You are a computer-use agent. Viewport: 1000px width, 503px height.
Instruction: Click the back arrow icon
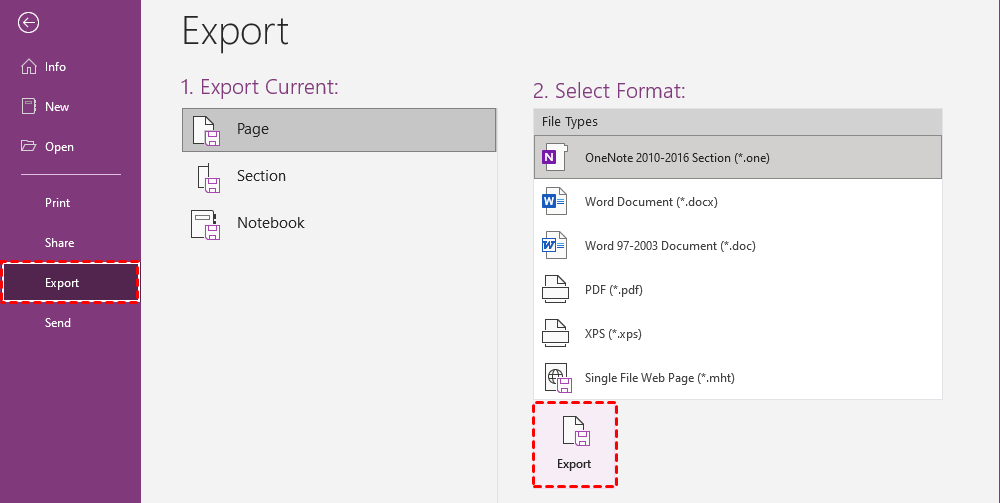coord(29,23)
